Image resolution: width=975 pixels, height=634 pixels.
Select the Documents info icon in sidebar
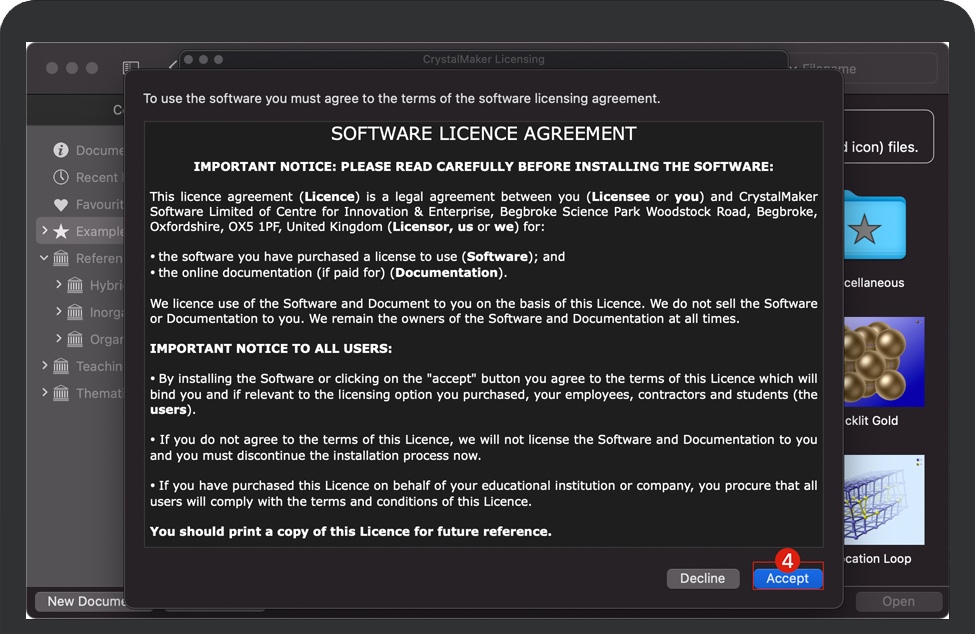61,150
